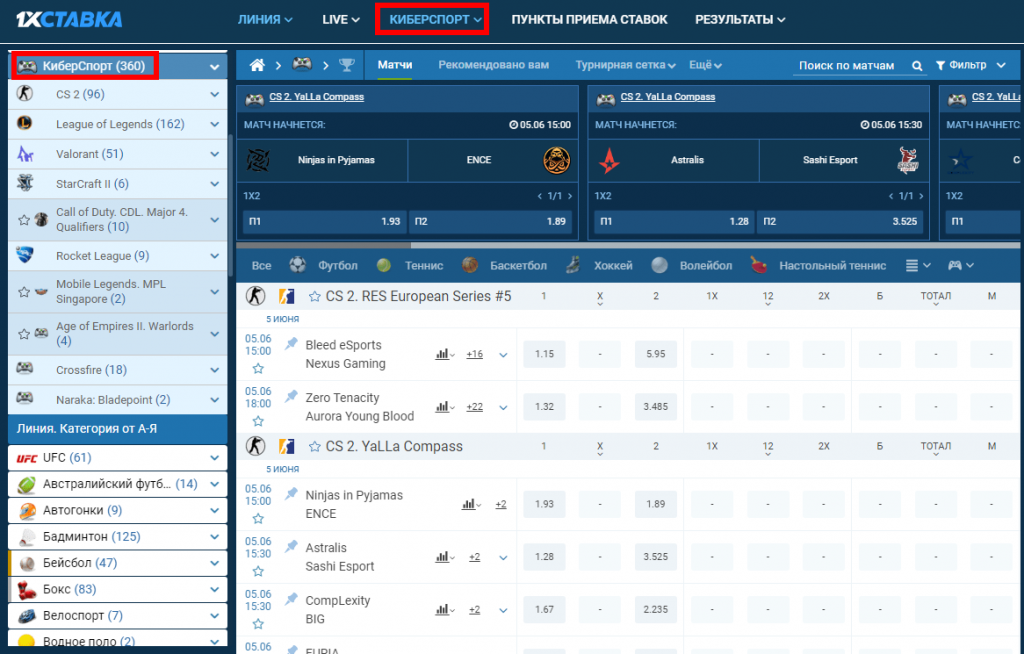Expand the Rocket League (9) section
This screenshot has height=654, width=1024.
pyautogui.click(x=214, y=256)
